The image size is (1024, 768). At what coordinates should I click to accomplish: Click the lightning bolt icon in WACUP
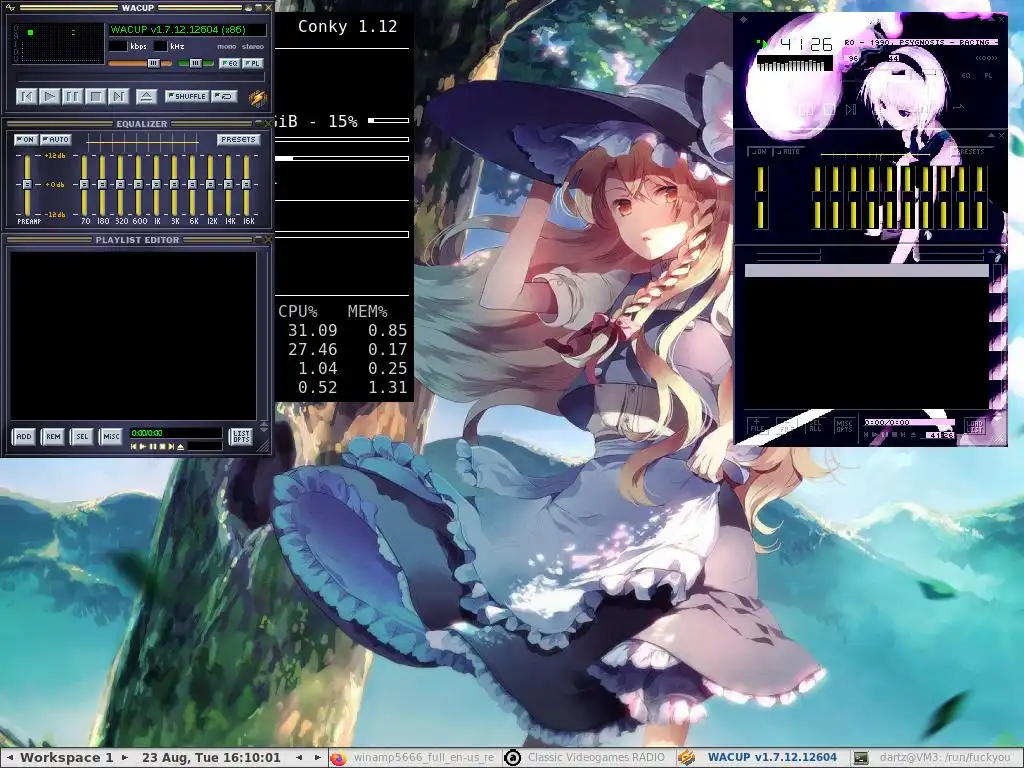[x=257, y=97]
